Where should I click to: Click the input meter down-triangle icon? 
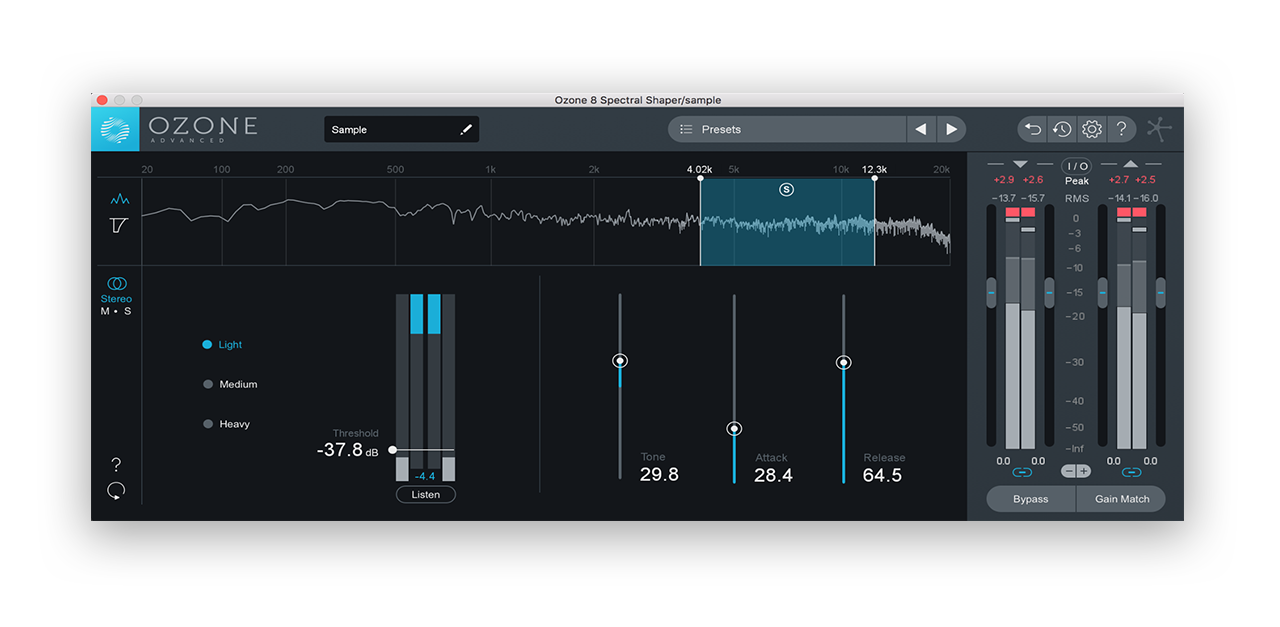pyautogui.click(x=1020, y=164)
